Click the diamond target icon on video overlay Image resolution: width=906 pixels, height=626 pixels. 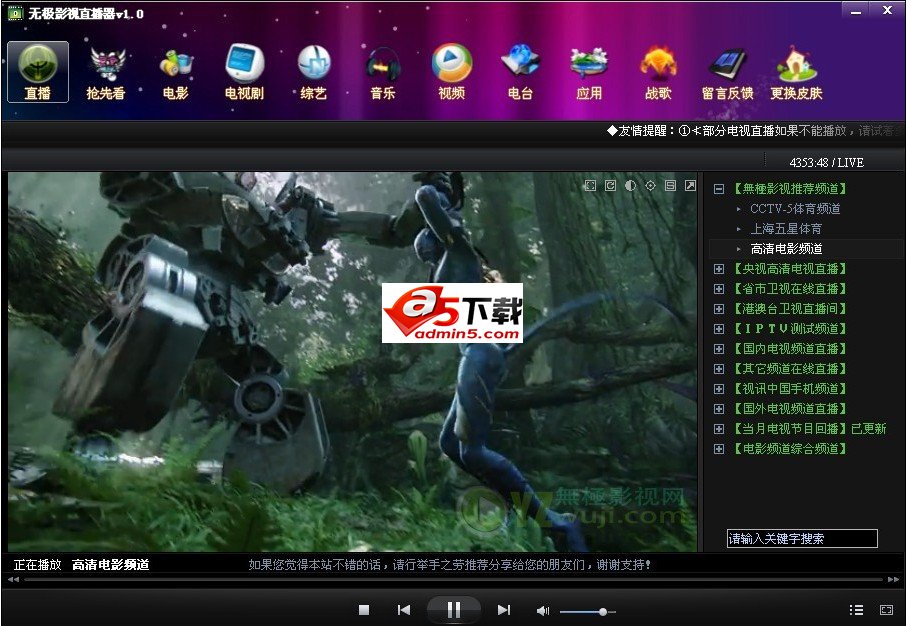point(651,186)
